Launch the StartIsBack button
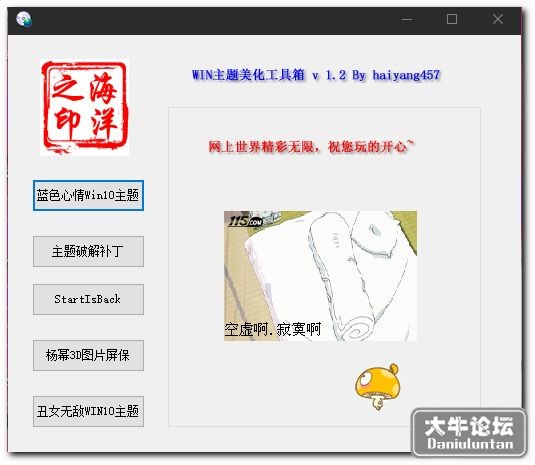 (88, 299)
